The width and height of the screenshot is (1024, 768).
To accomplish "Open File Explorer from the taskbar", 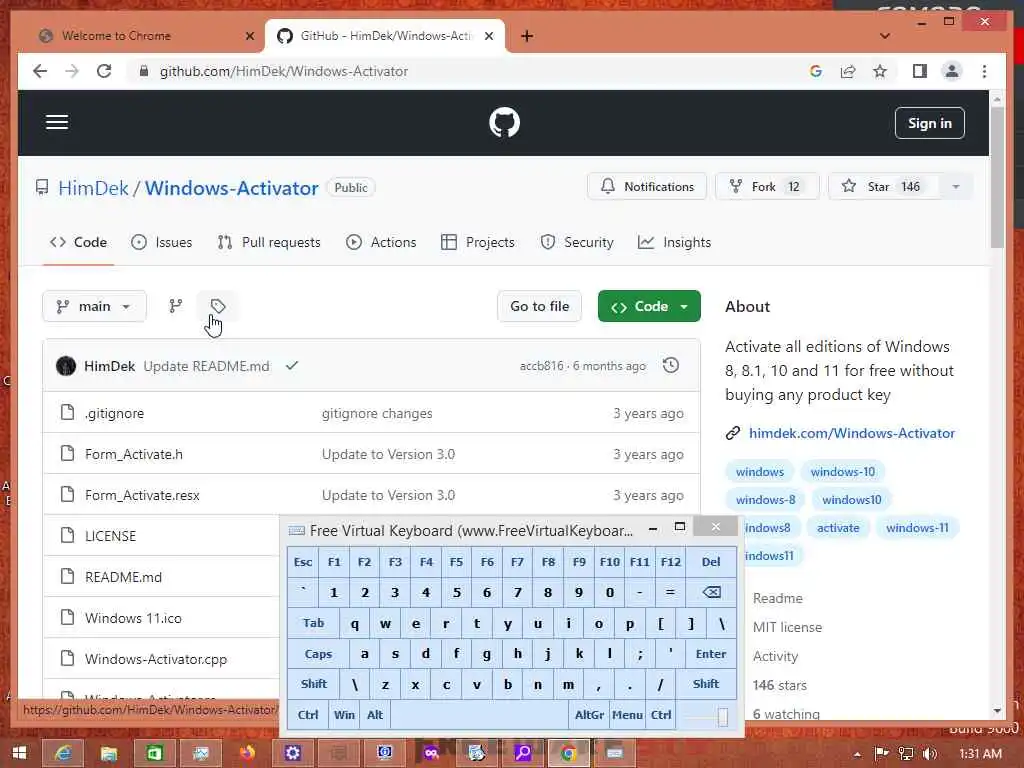I will pyautogui.click(x=109, y=753).
